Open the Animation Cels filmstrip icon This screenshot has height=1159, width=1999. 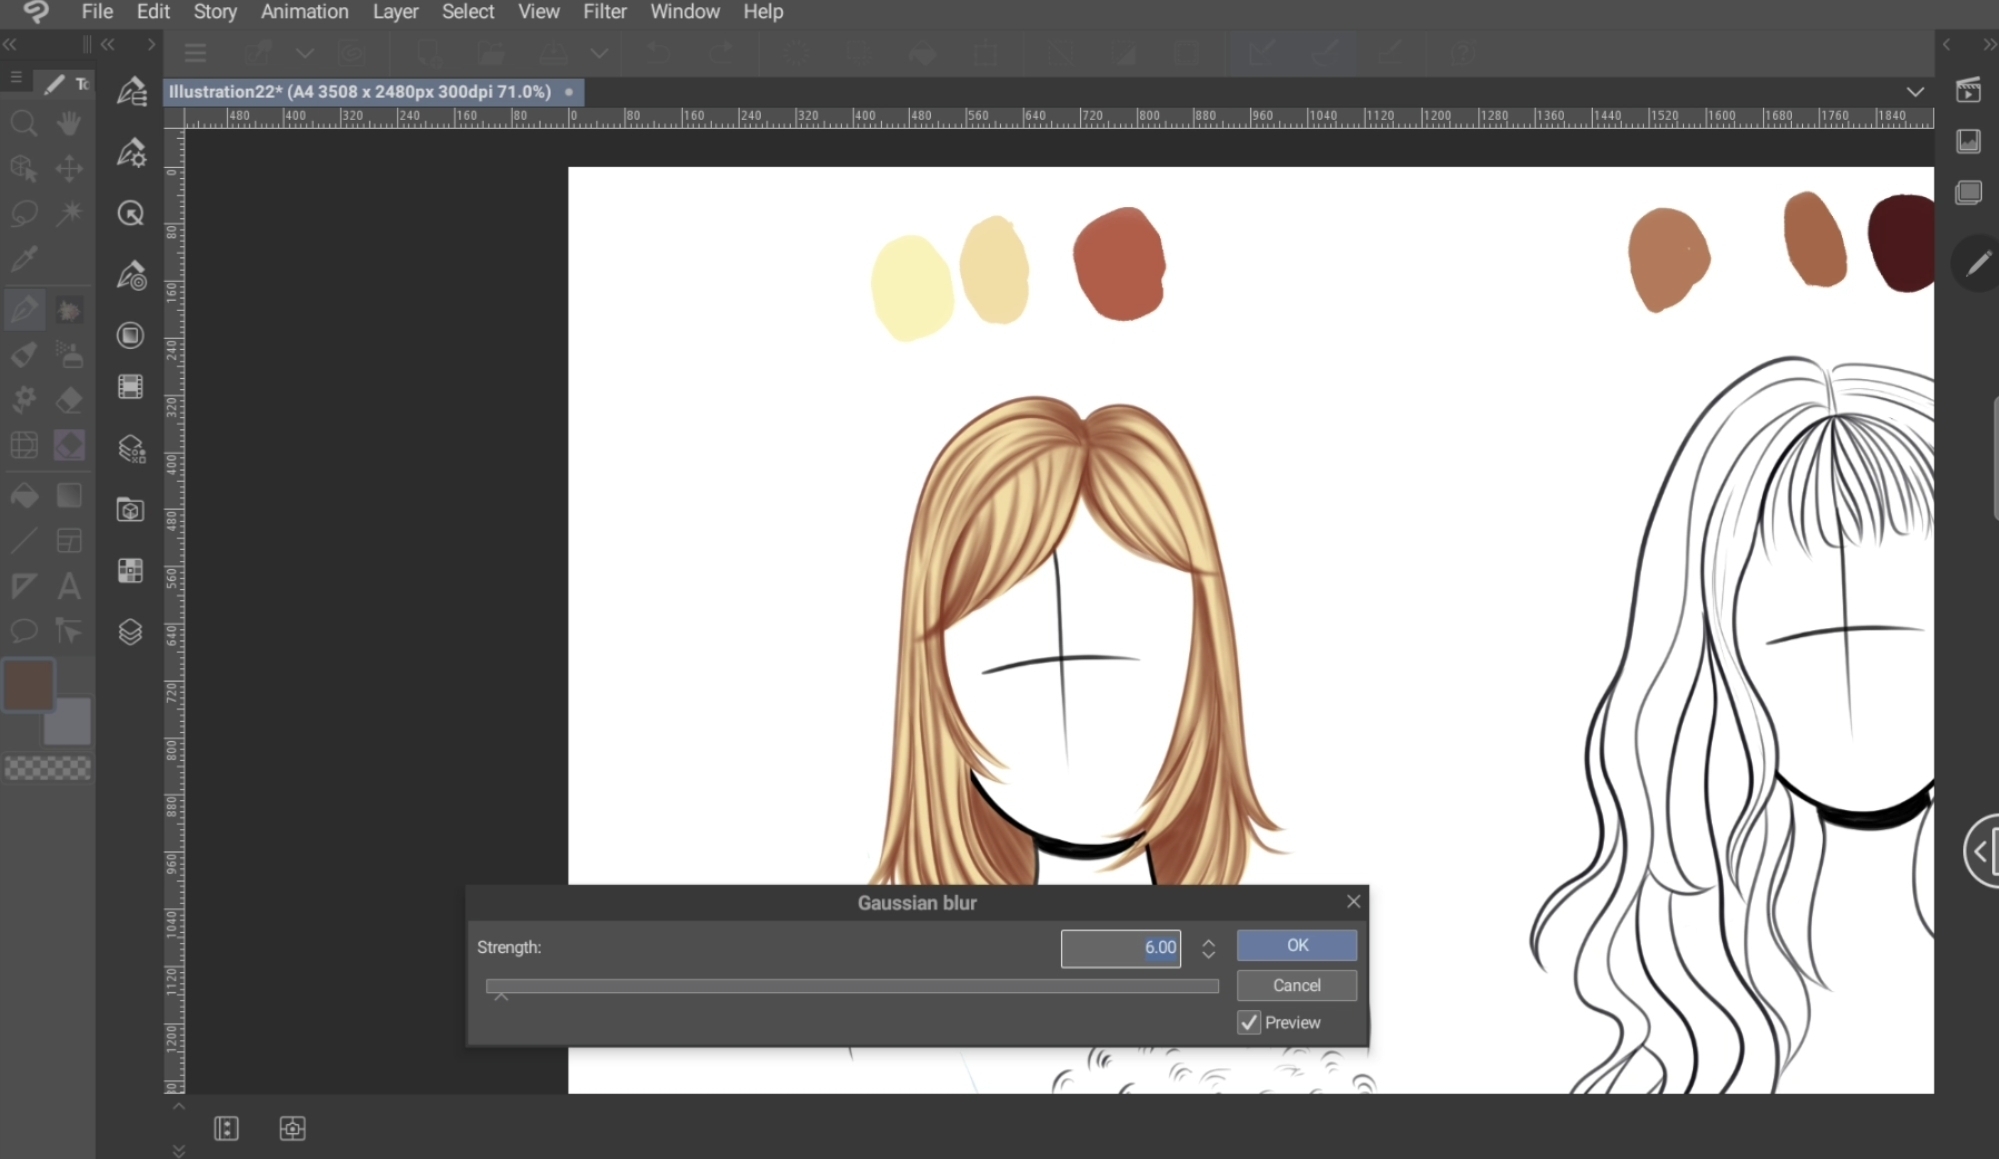[x=131, y=386]
